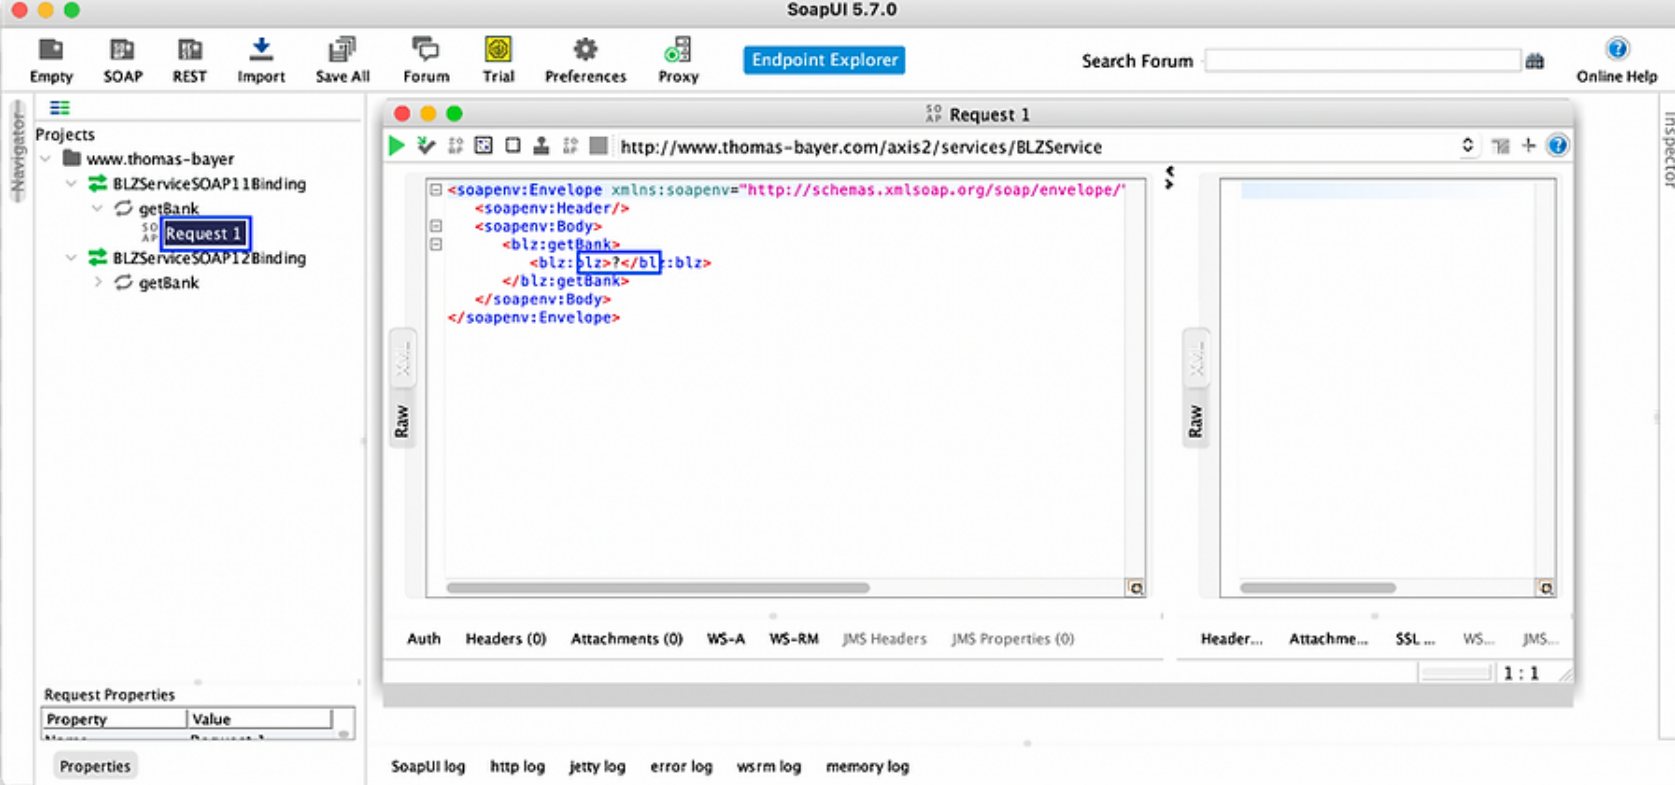Click request editor bottom-right magnifier icon
Image resolution: width=1675 pixels, height=785 pixels.
pyautogui.click(x=1135, y=588)
